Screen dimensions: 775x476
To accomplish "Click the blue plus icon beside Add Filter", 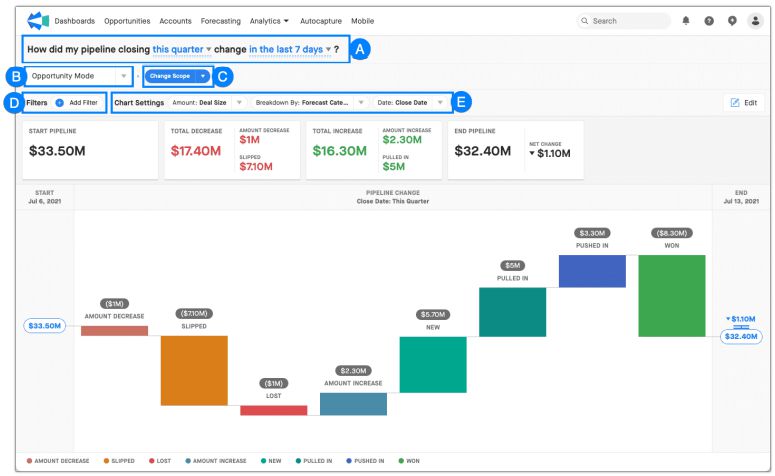I will coord(59,103).
